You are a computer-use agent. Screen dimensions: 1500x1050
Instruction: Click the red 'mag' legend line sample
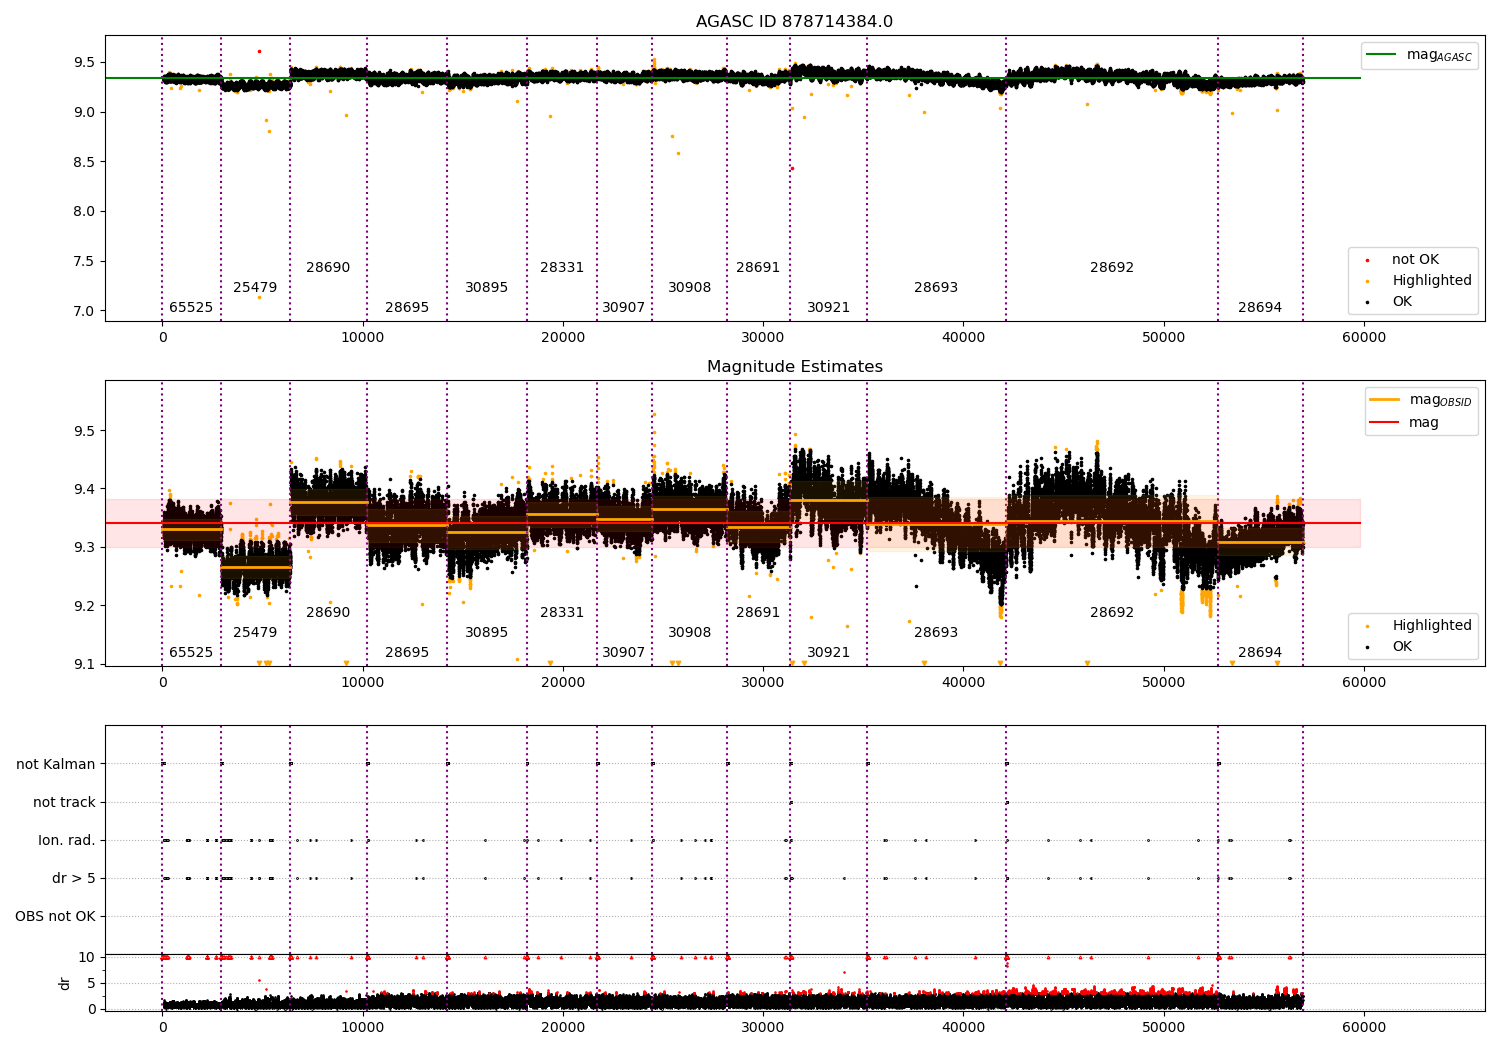pos(1385,422)
